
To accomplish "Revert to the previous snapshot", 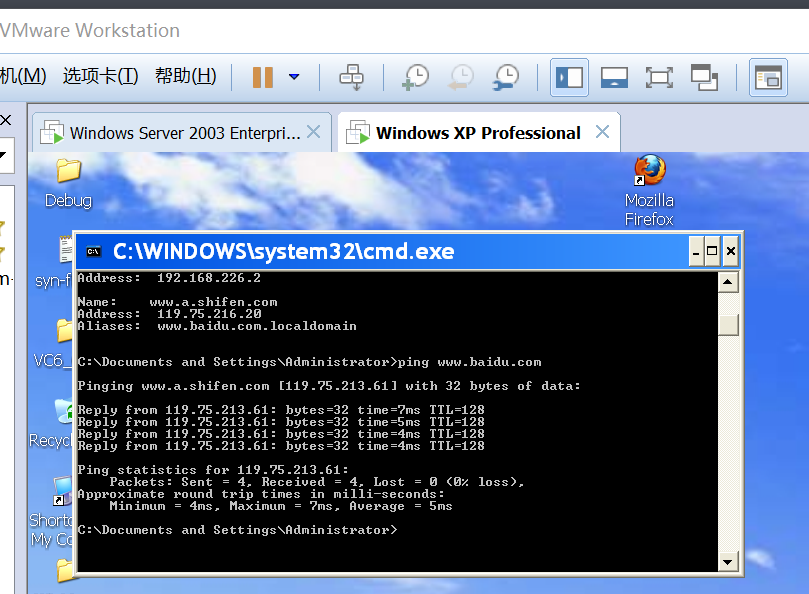I will pyautogui.click(x=461, y=77).
